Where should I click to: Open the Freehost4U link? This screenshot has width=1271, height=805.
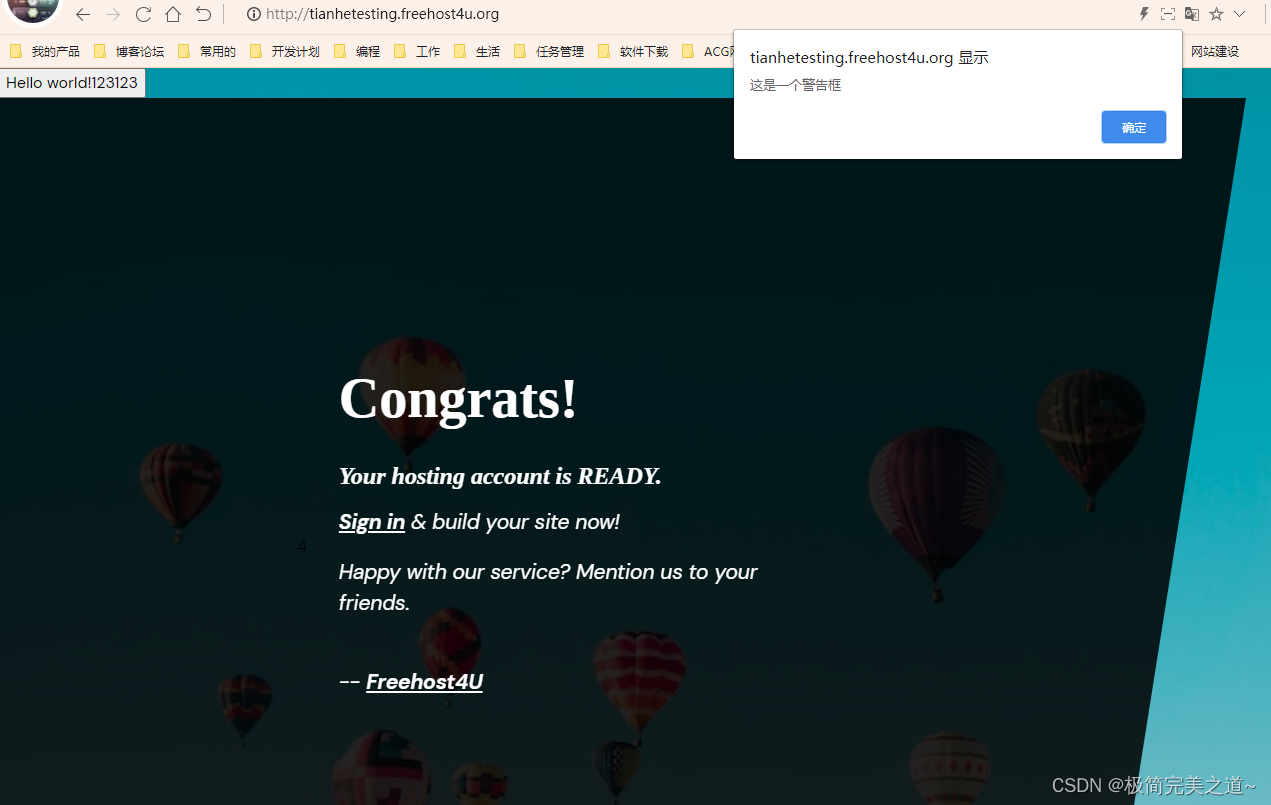click(424, 682)
